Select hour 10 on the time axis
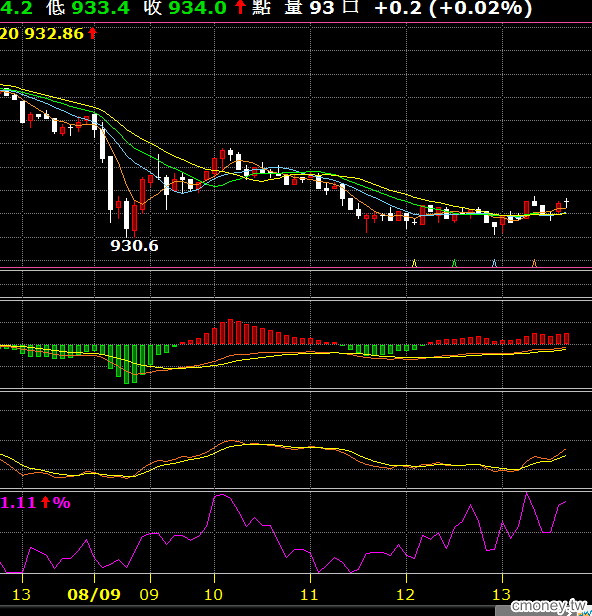The image size is (592, 616). pos(213,594)
